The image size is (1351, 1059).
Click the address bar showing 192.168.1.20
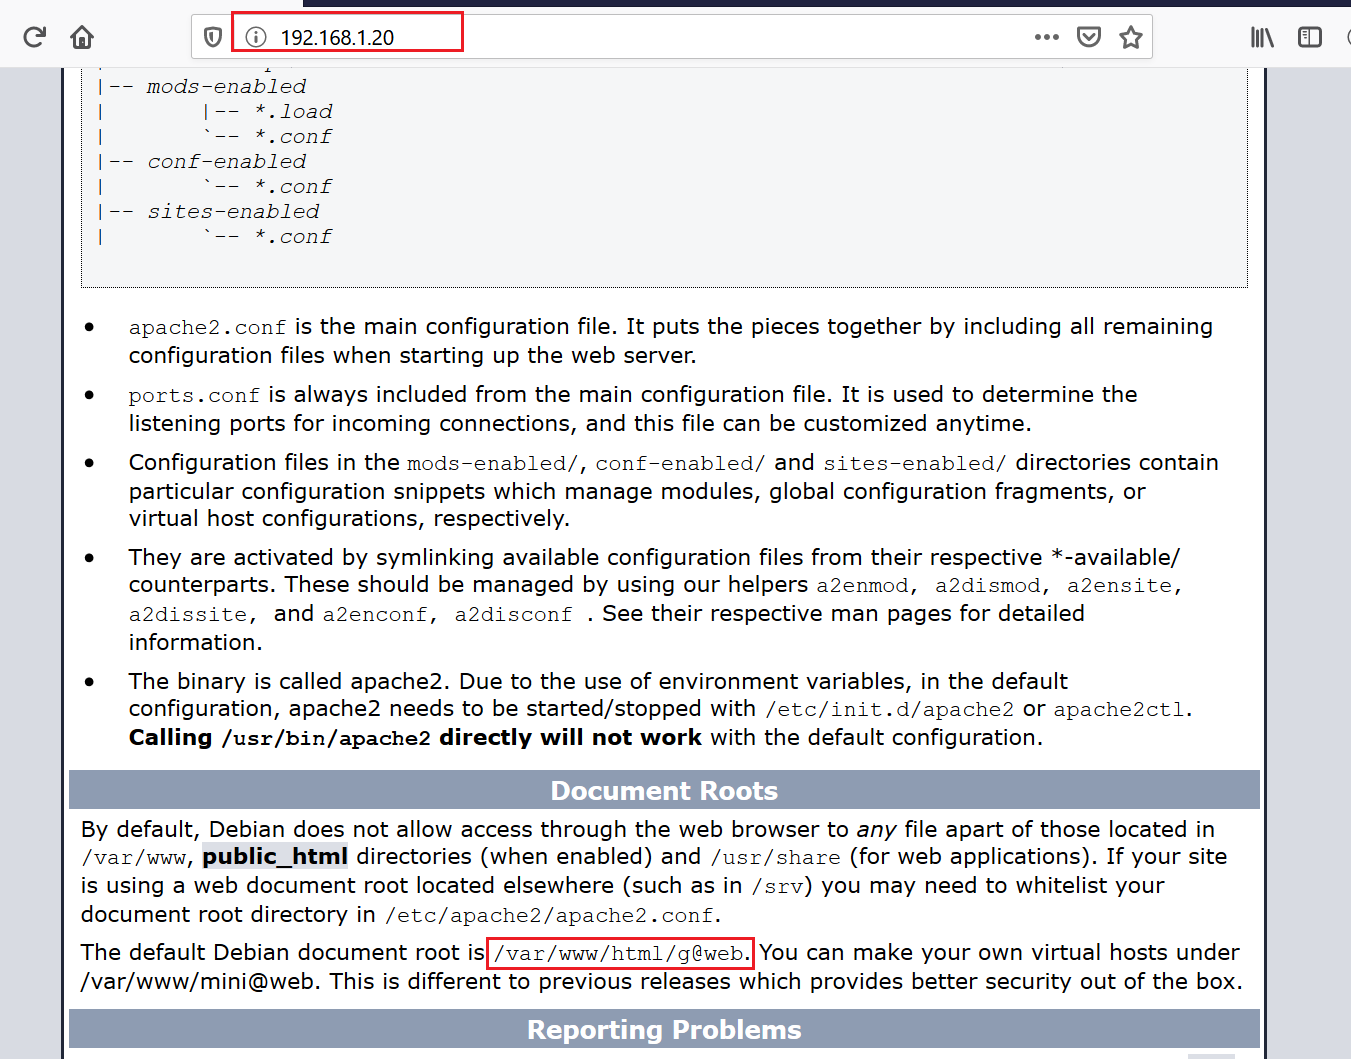650,37
